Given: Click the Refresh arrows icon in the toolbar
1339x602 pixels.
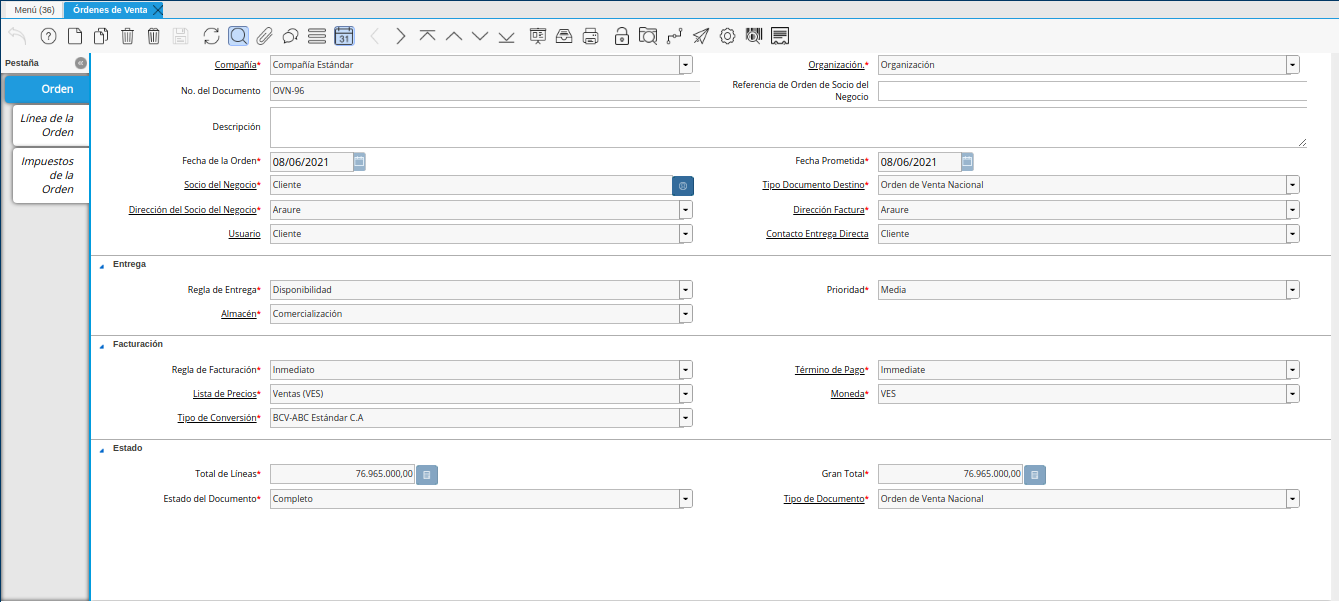Looking at the screenshot, I should click(x=211, y=36).
